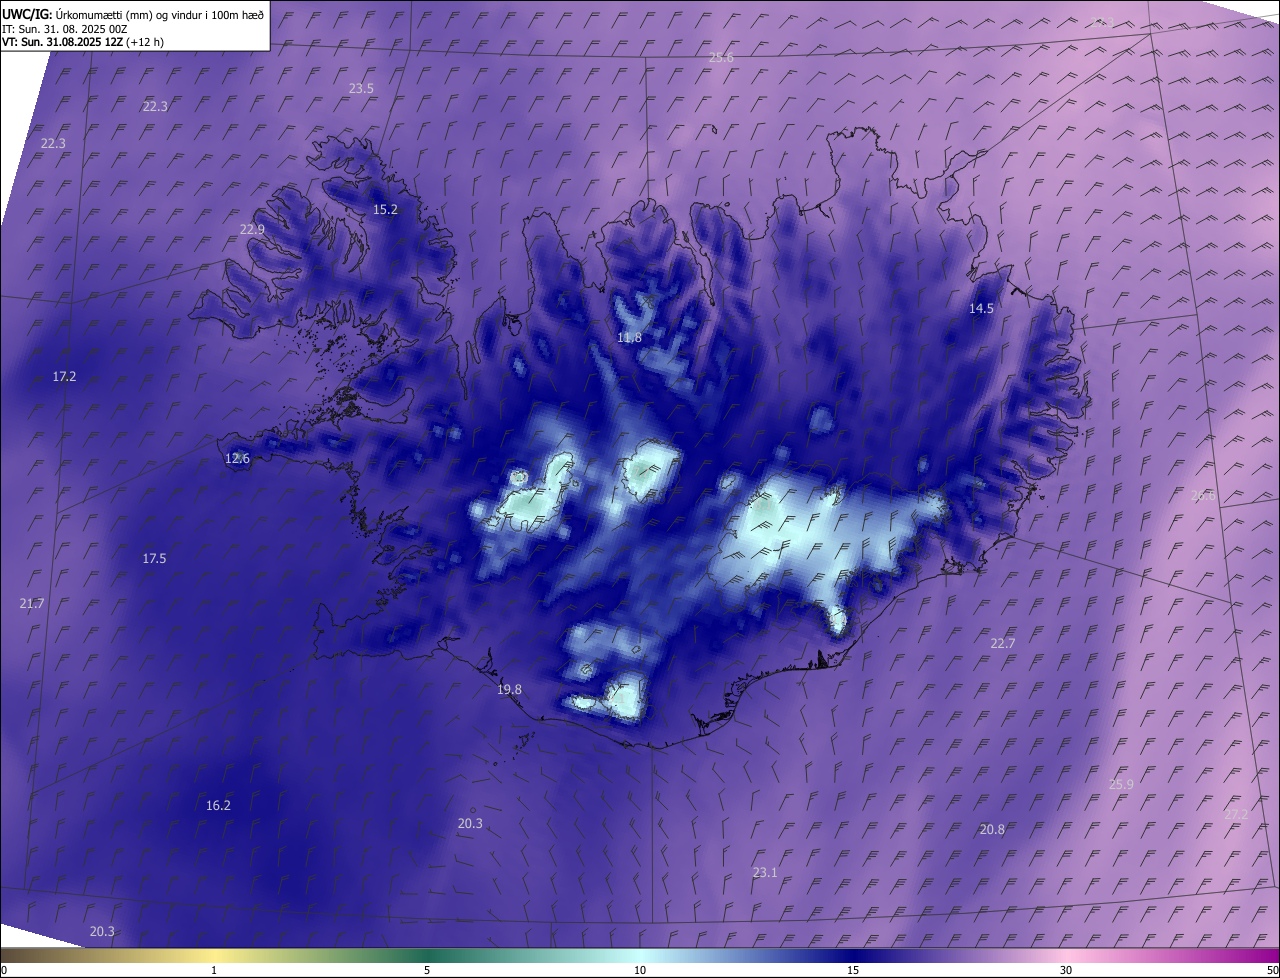
Task: Click the colour scale tick labelled 15
Action: pyautogui.click(x=853, y=970)
